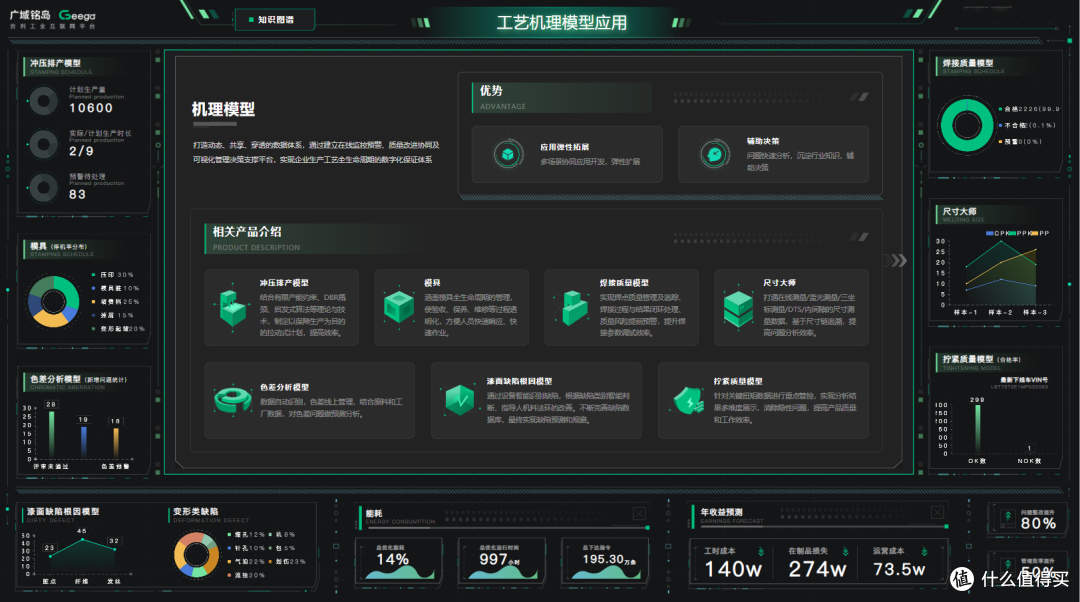The image size is (1080, 602).
Task: Click the 焊接质量模型 green donut chart
Action: click(966, 125)
